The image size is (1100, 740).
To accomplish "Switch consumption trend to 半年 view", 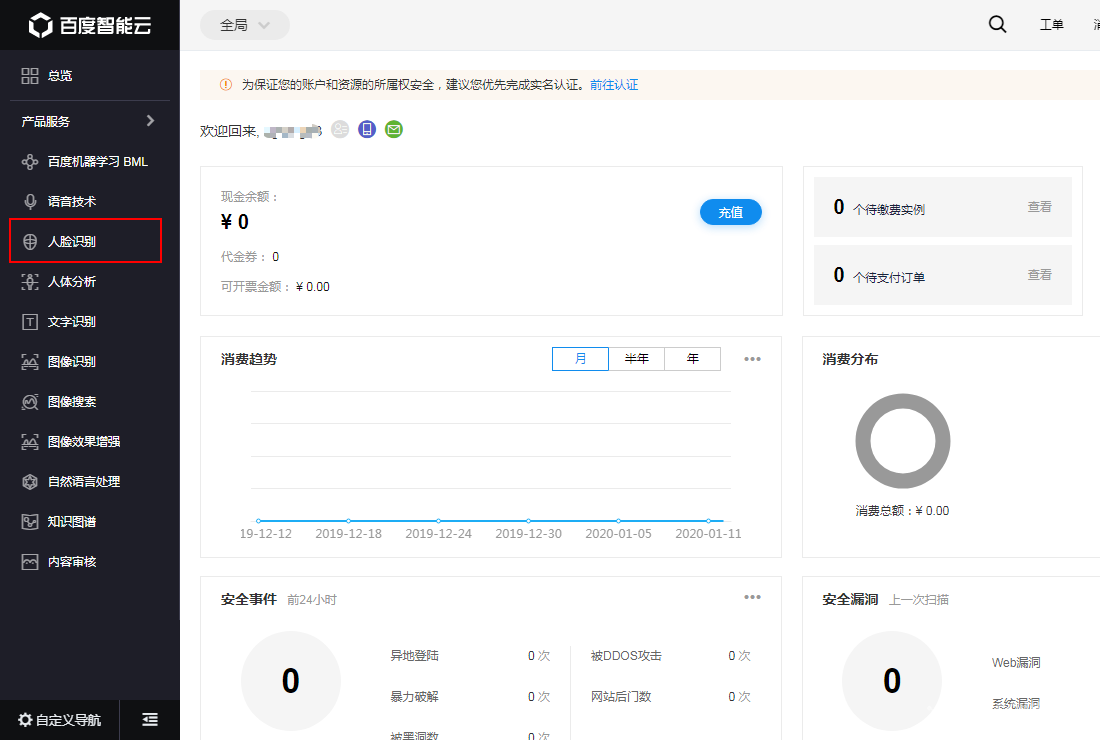I will point(637,358).
